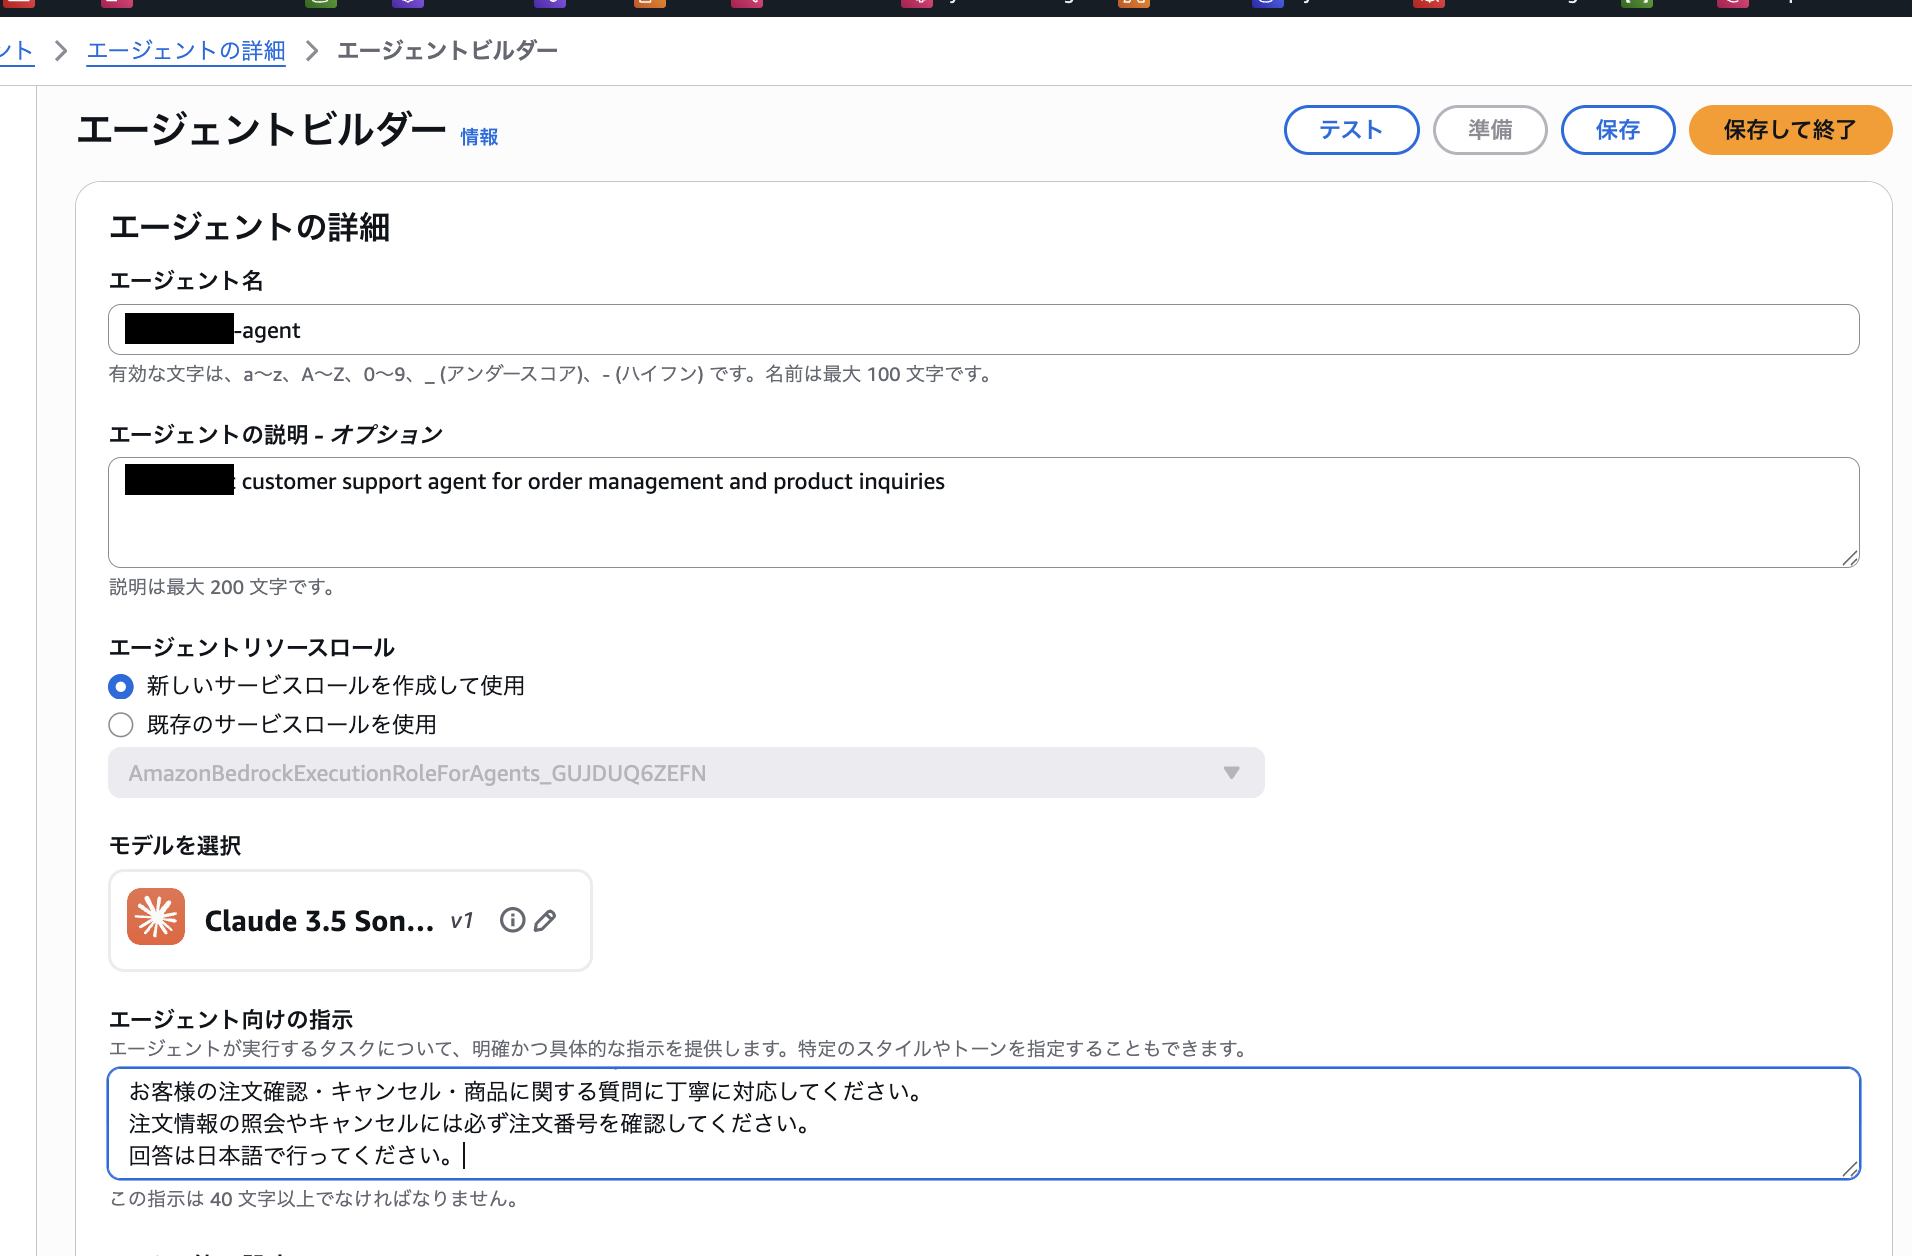Open the 情報 link beside the title

tap(479, 137)
